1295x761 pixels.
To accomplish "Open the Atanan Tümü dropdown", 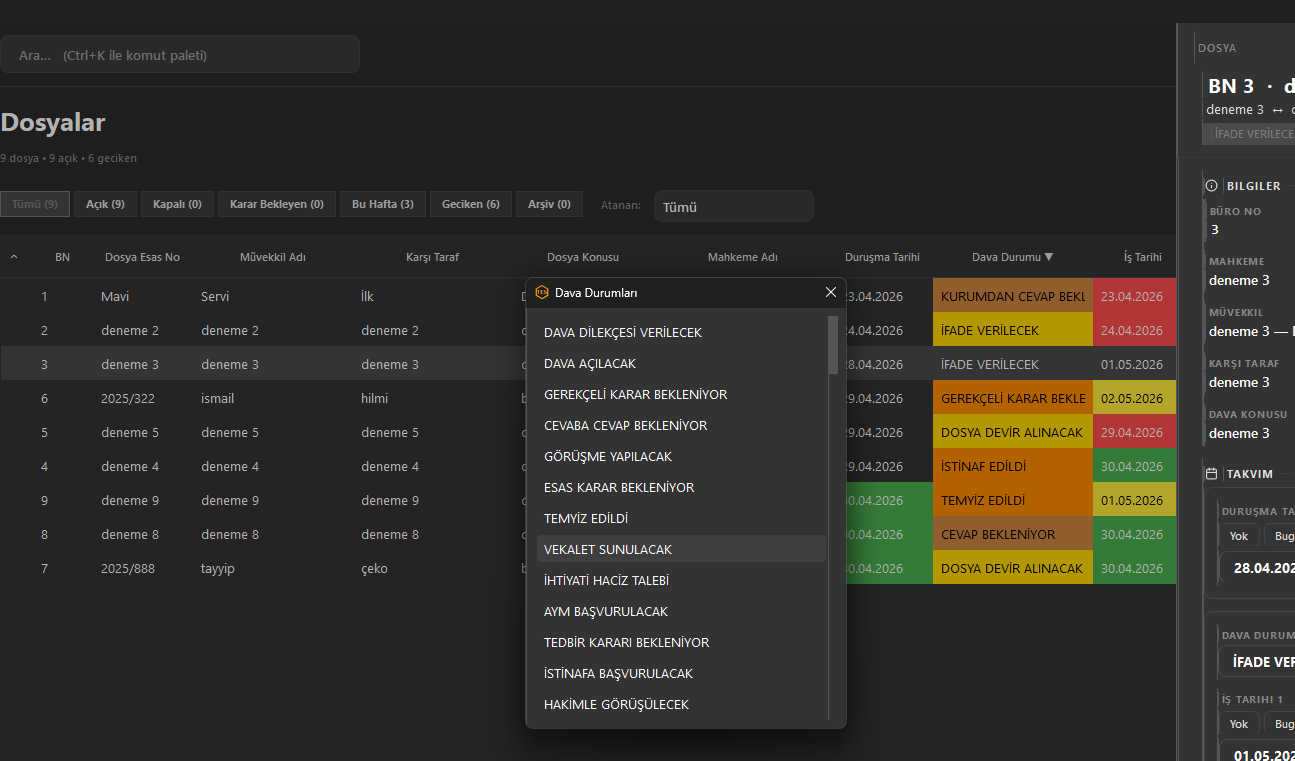I will pos(733,207).
